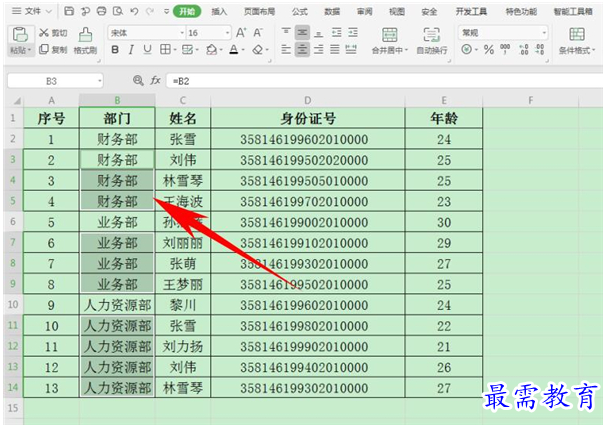Viewport: 606px width, 428px height.
Task: Activate the 格式刷 format painter
Action: tap(85, 40)
